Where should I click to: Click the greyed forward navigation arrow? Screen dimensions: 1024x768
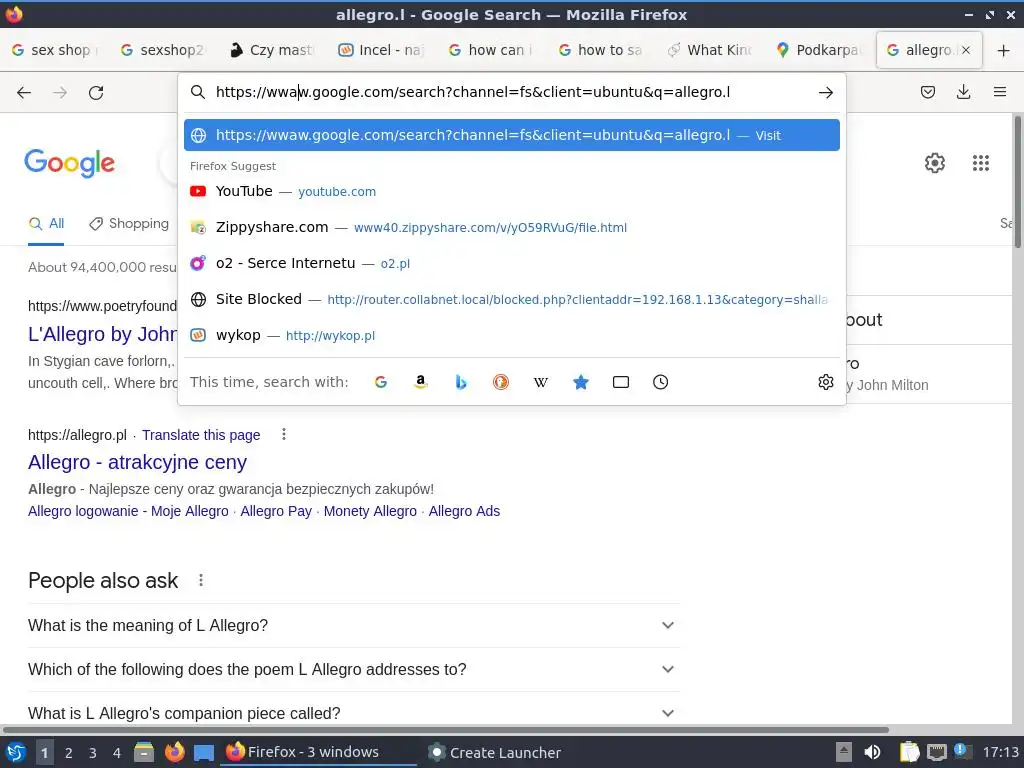pos(60,93)
